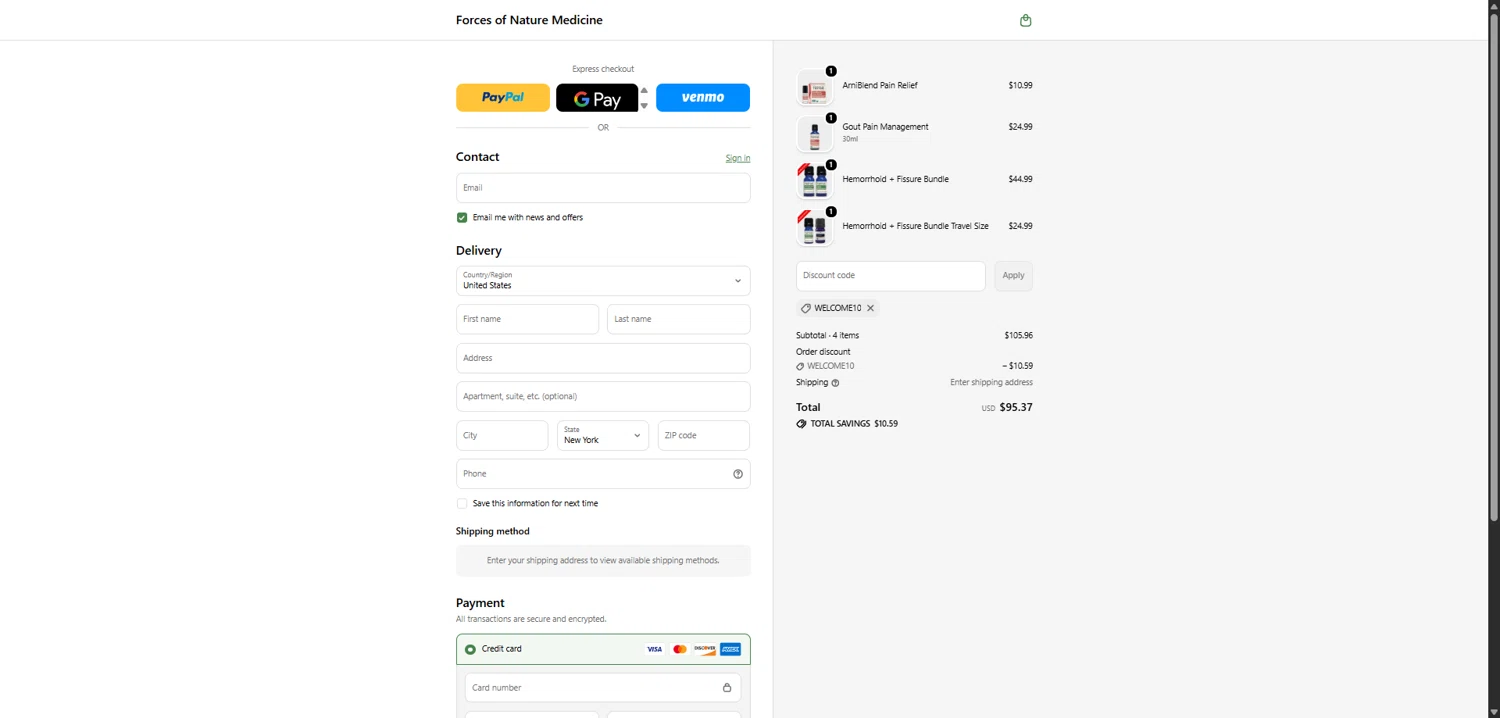This screenshot has width=1500, height=718.
Task: Pay with the PayPal express button
Action: click(x=503, y=98)
